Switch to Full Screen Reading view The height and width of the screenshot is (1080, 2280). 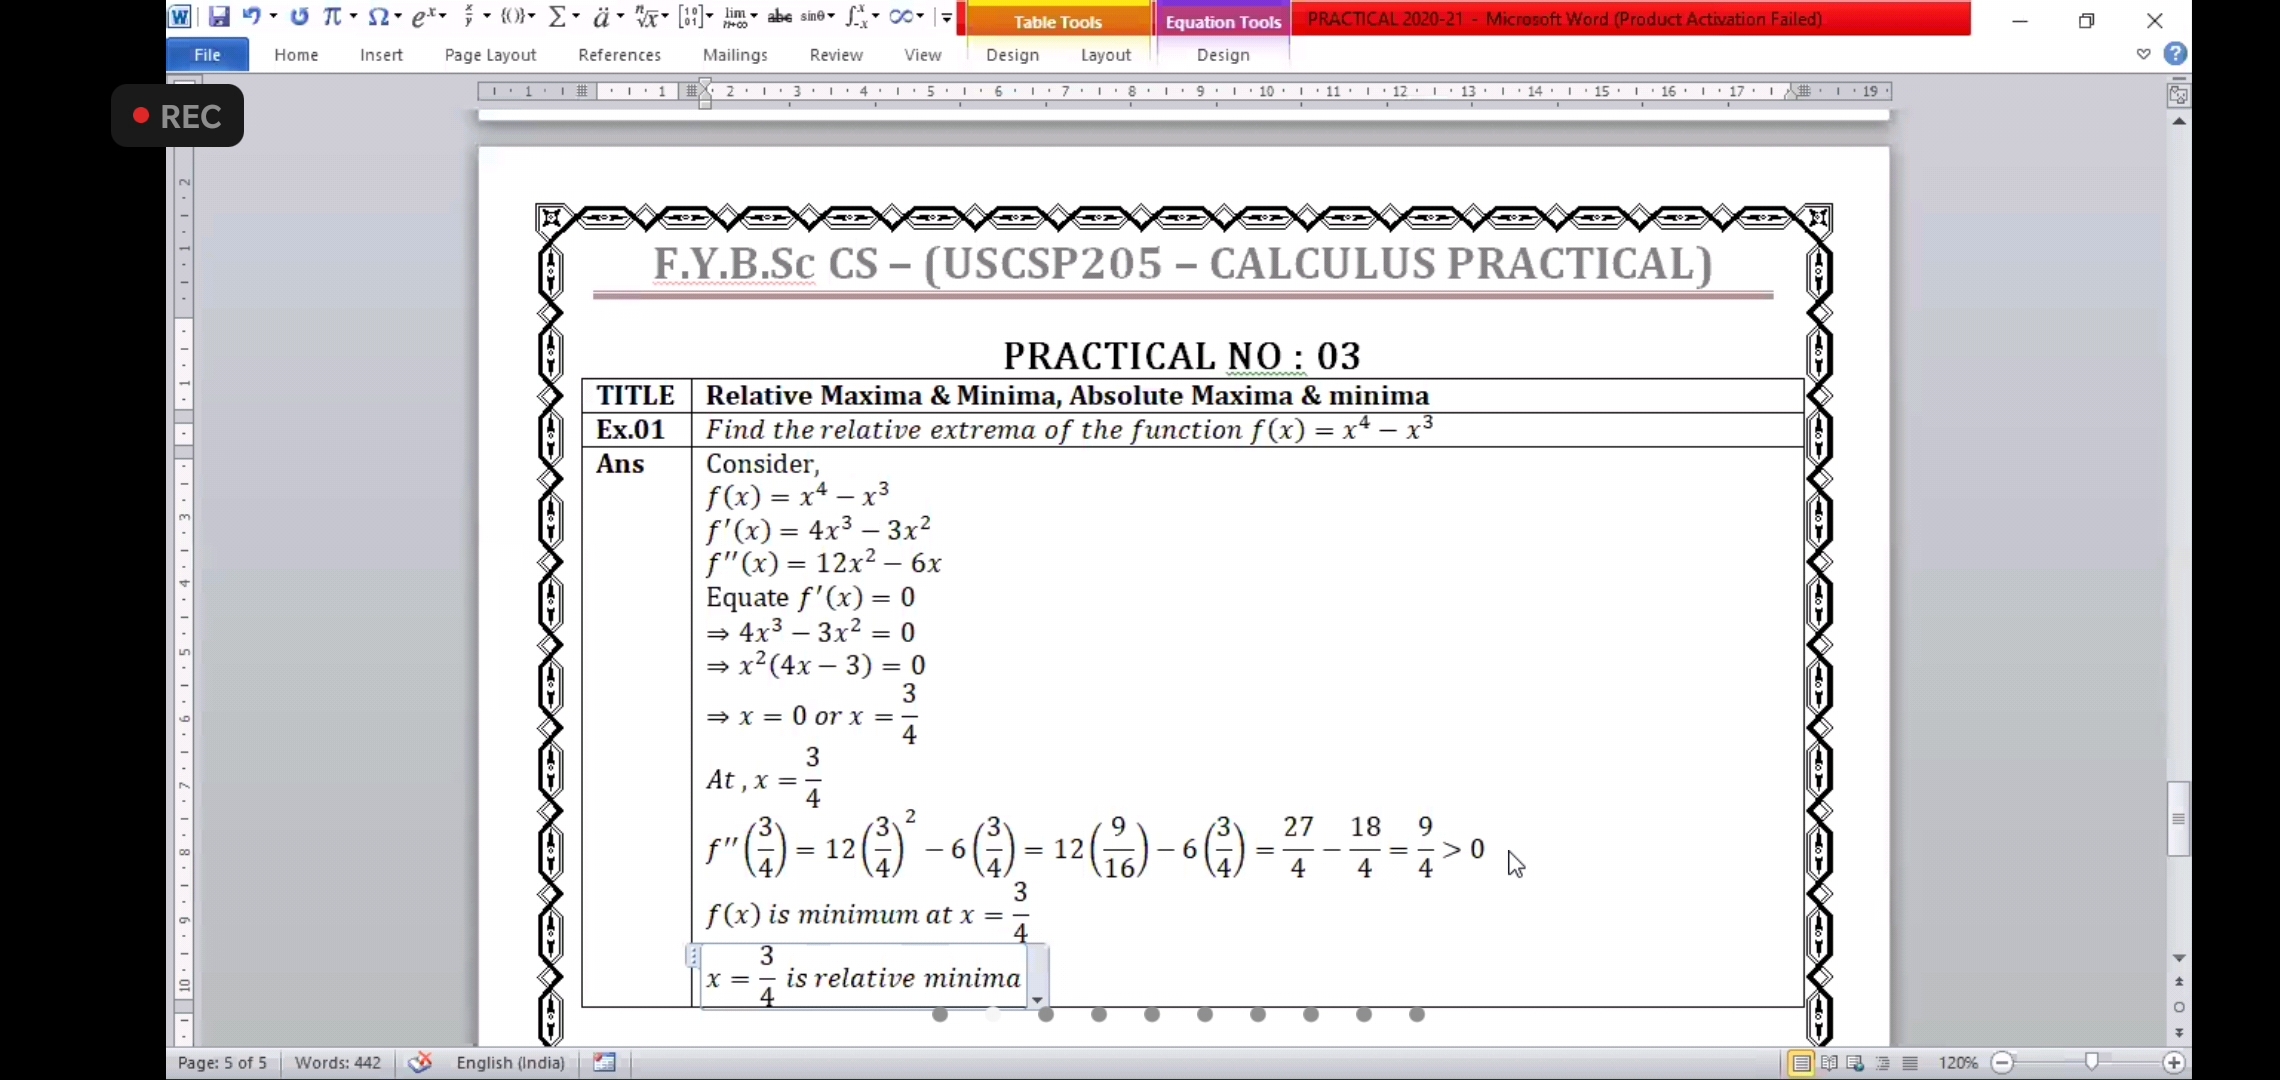point(1829,1062)
